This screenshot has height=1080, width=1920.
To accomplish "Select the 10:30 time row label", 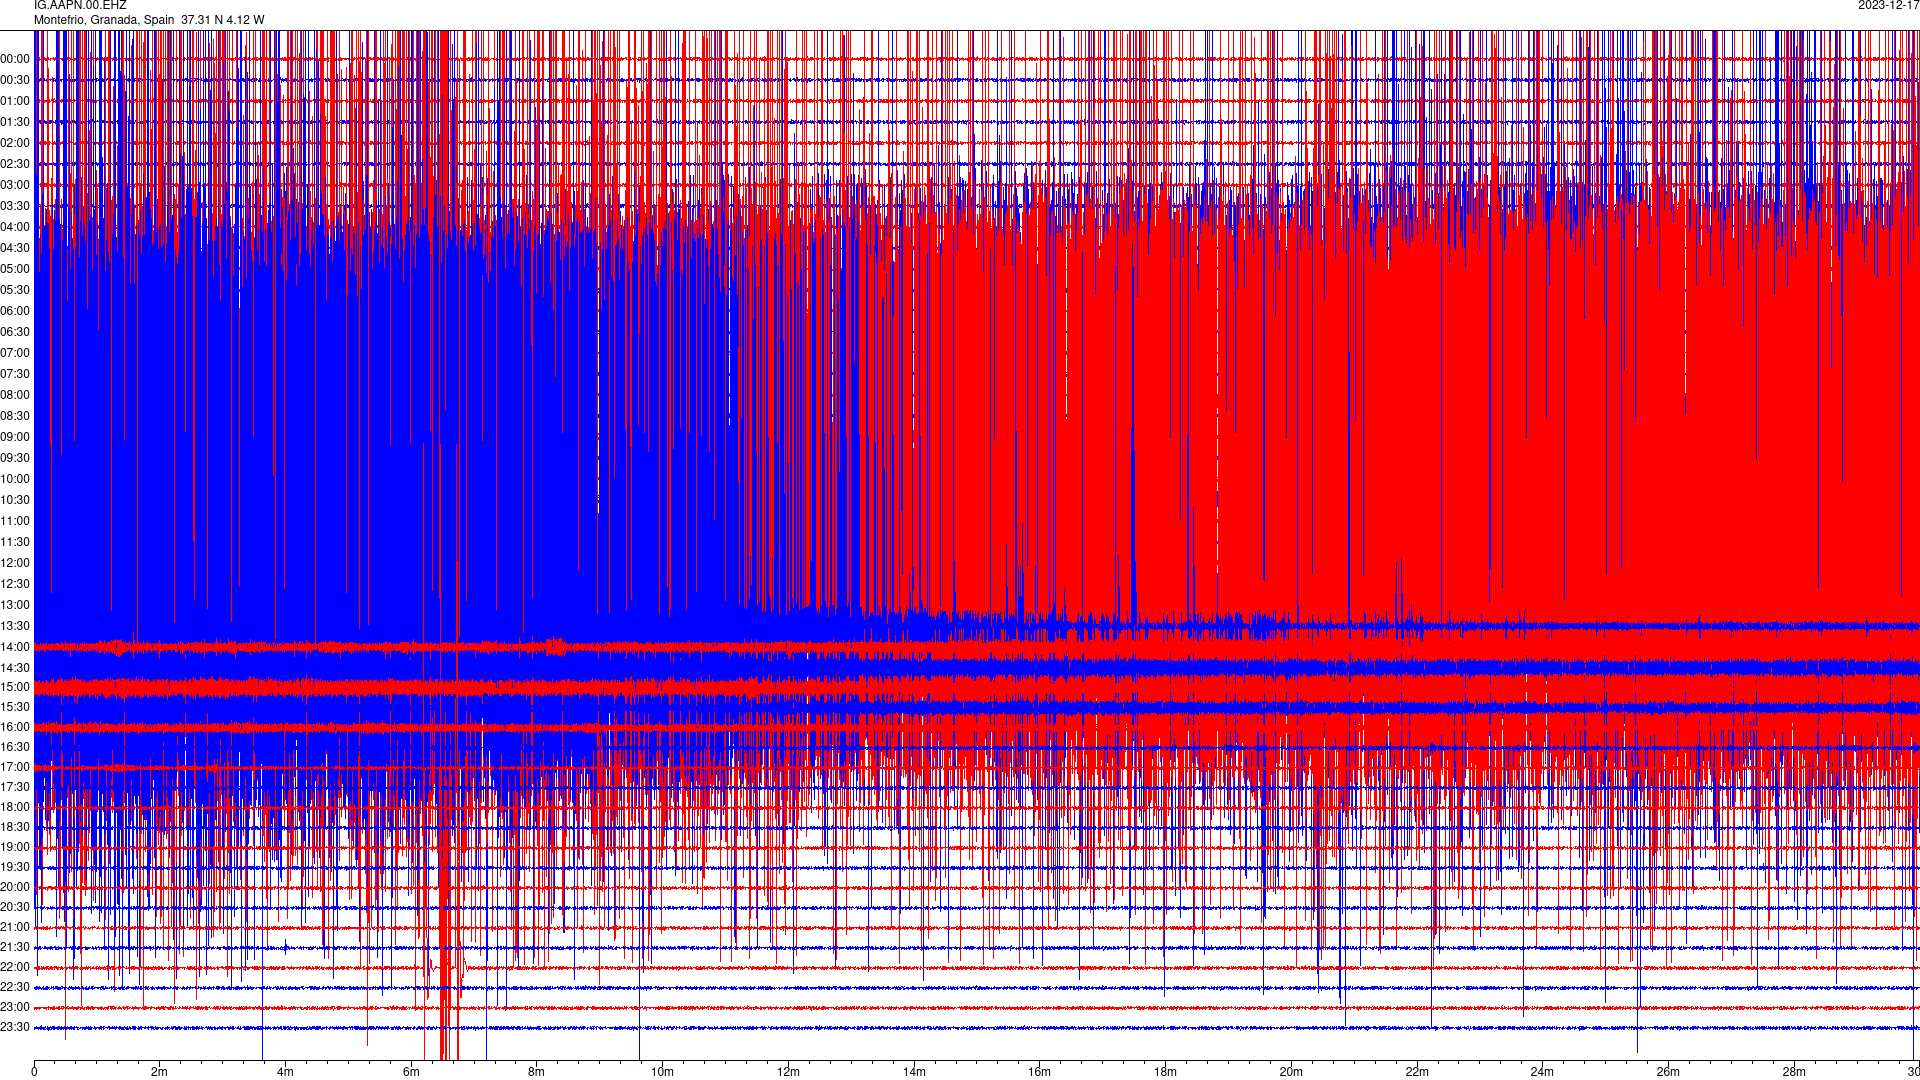I will coord(15,500).
